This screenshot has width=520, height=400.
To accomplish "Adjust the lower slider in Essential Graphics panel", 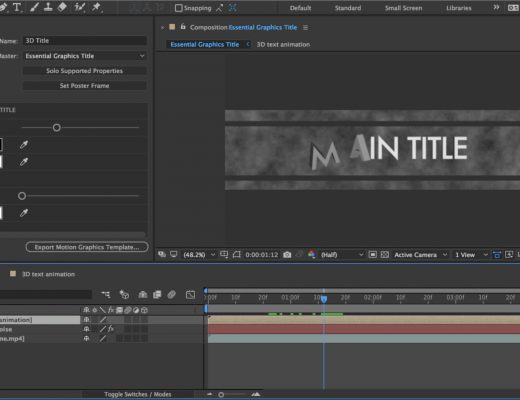I will point(22,196).
